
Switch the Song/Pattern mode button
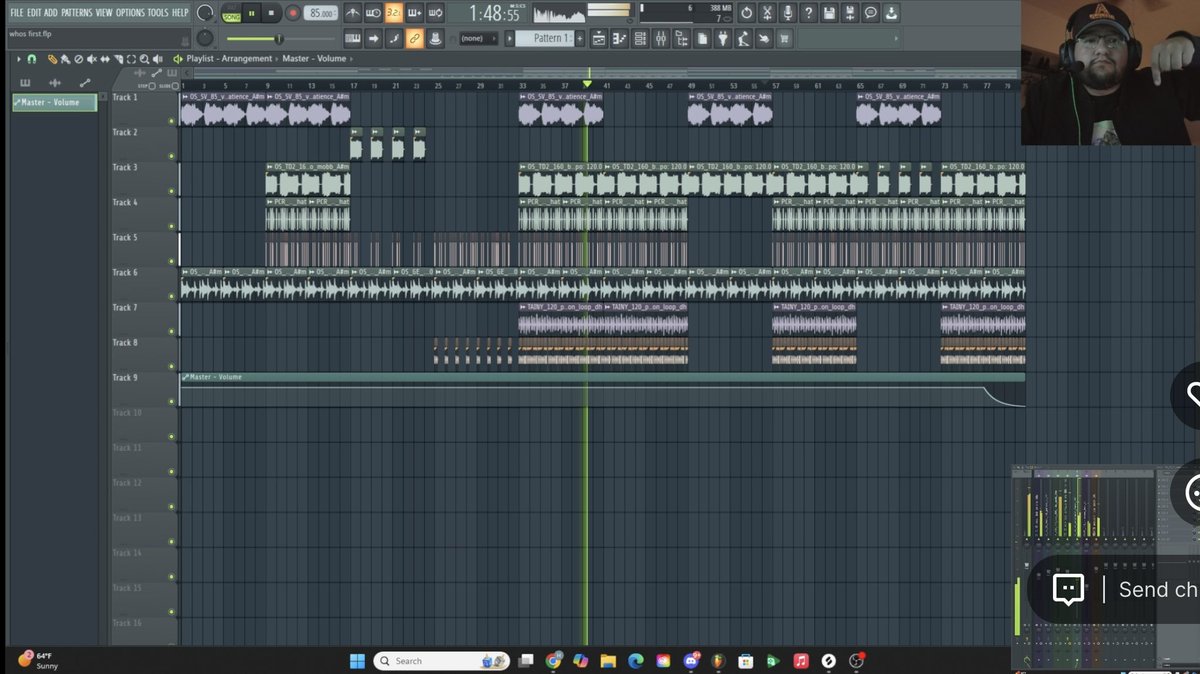[x=232, y=14]
